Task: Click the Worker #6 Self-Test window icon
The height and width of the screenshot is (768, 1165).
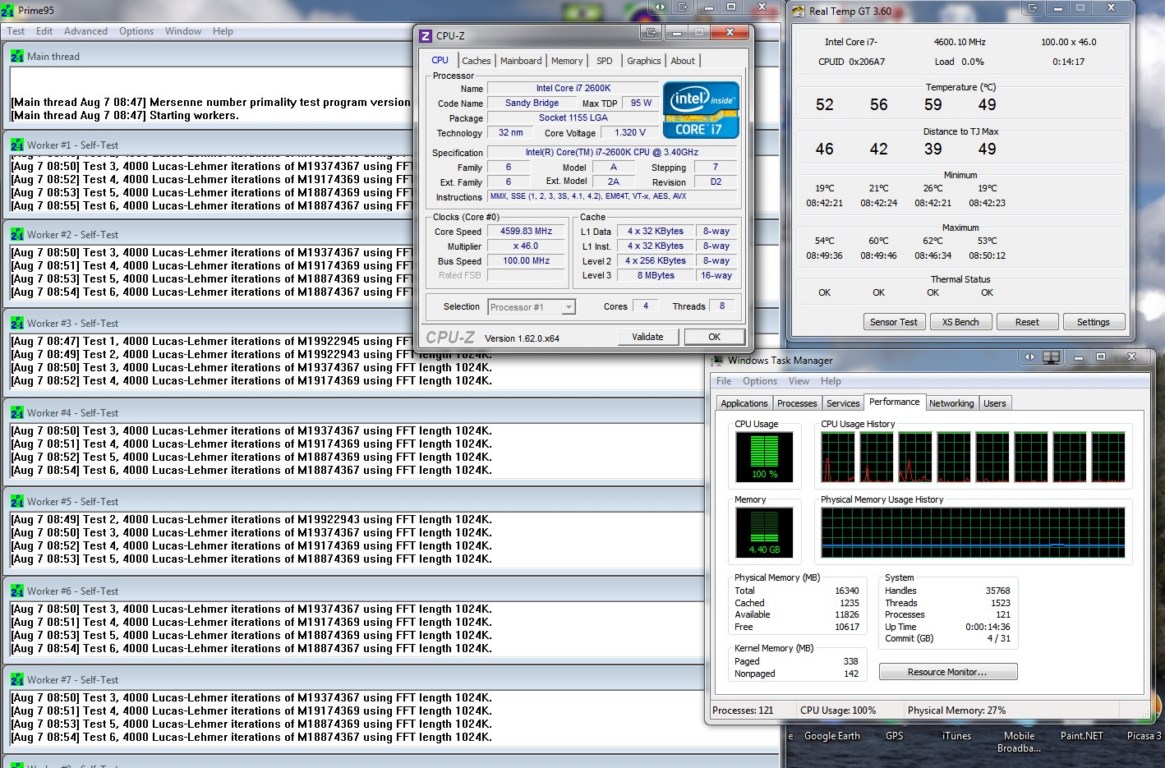Action: click(17, 590)
